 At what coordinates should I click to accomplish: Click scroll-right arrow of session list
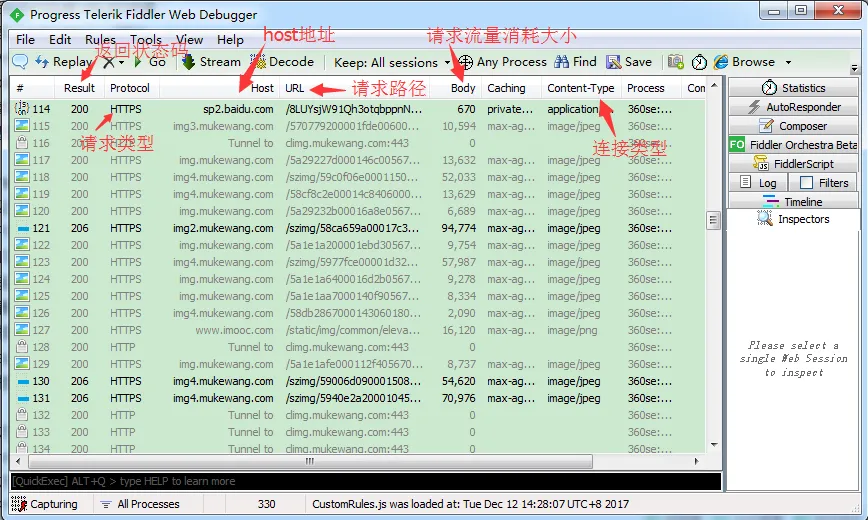point(696,461)
